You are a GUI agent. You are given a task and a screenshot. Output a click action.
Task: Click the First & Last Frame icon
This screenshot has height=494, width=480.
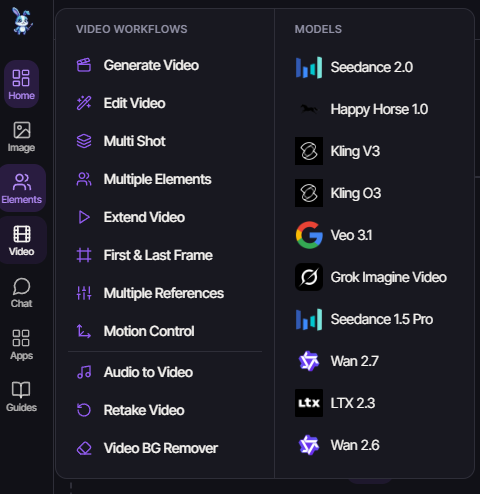point(84,255)
